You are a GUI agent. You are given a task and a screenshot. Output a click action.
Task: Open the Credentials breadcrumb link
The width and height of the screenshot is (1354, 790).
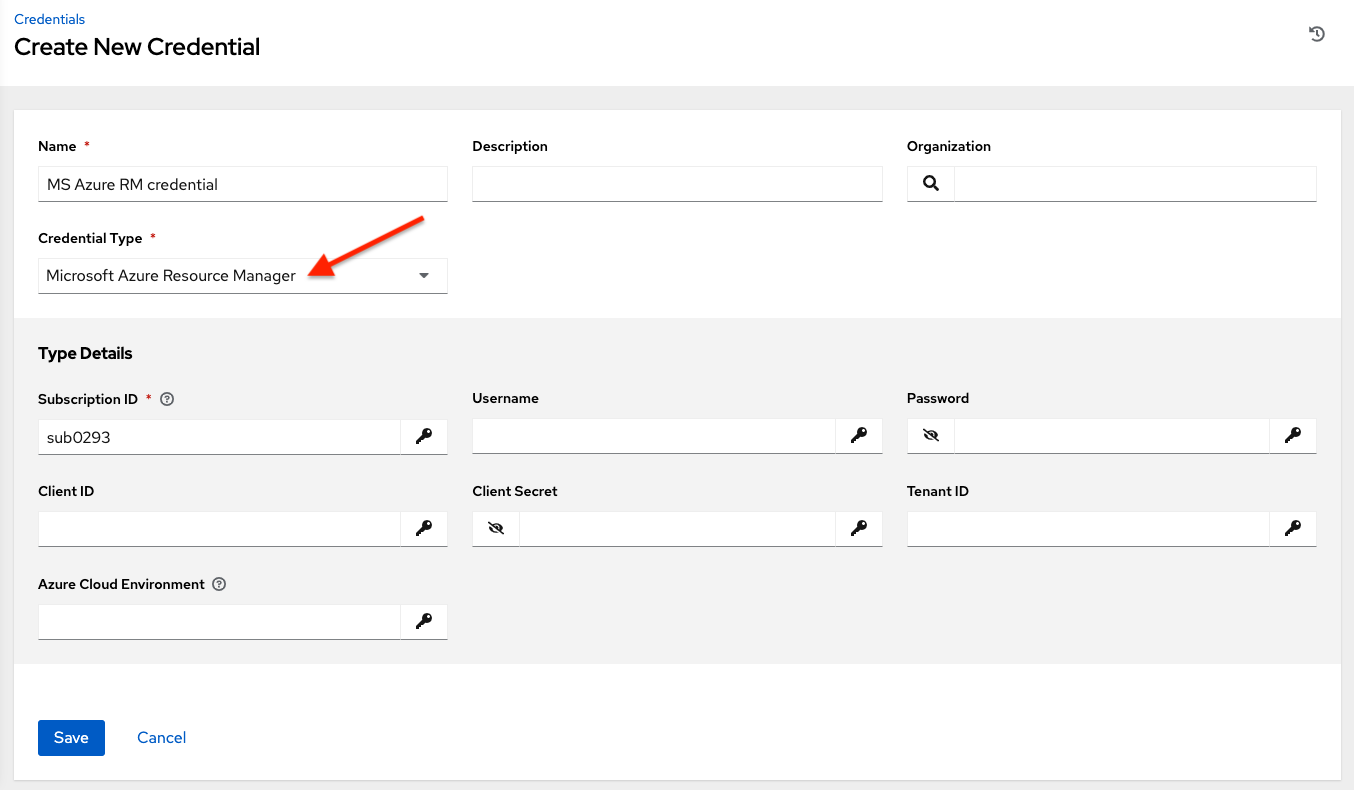(49, 18)
